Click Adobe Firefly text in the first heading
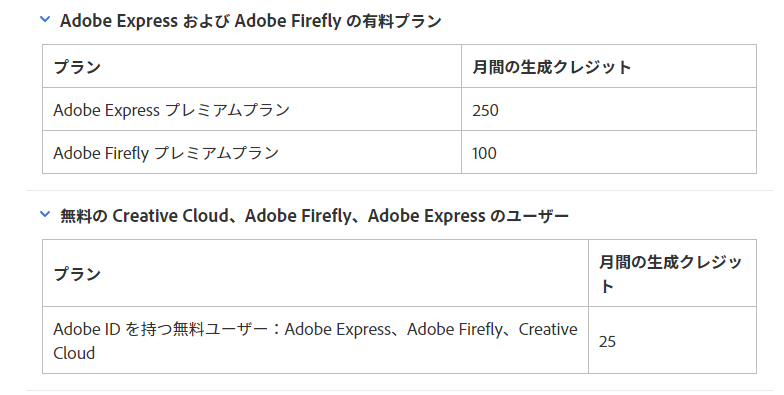Screen dimensions: 784x395 coord(288,21)
